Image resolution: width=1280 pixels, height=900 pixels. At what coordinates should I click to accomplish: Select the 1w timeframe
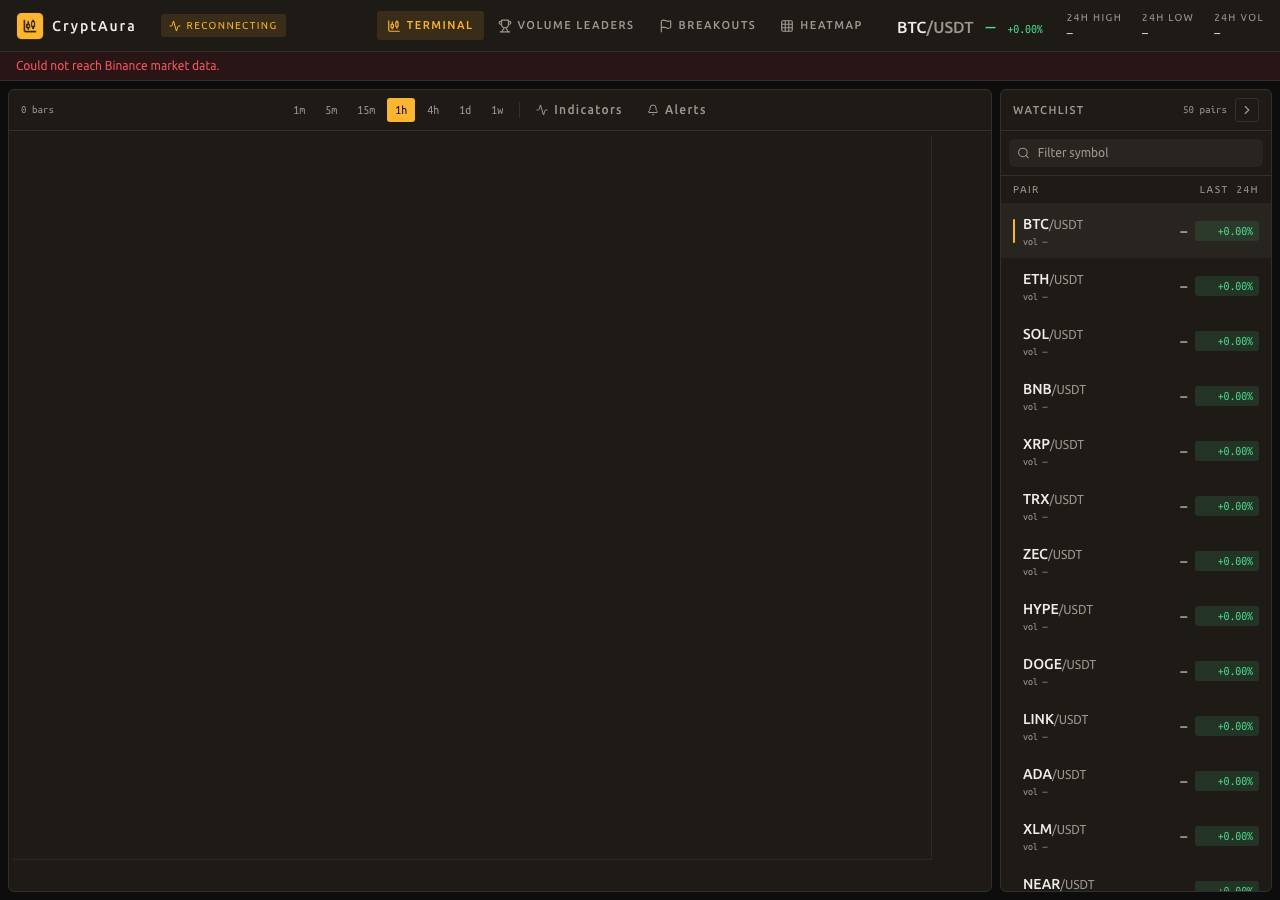(497, 110)
